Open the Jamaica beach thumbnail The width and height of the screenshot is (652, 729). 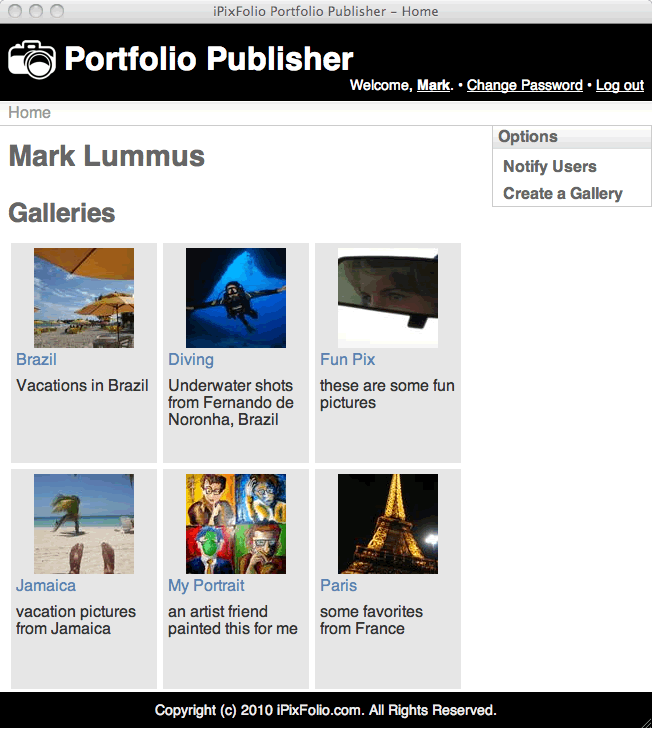84,524
